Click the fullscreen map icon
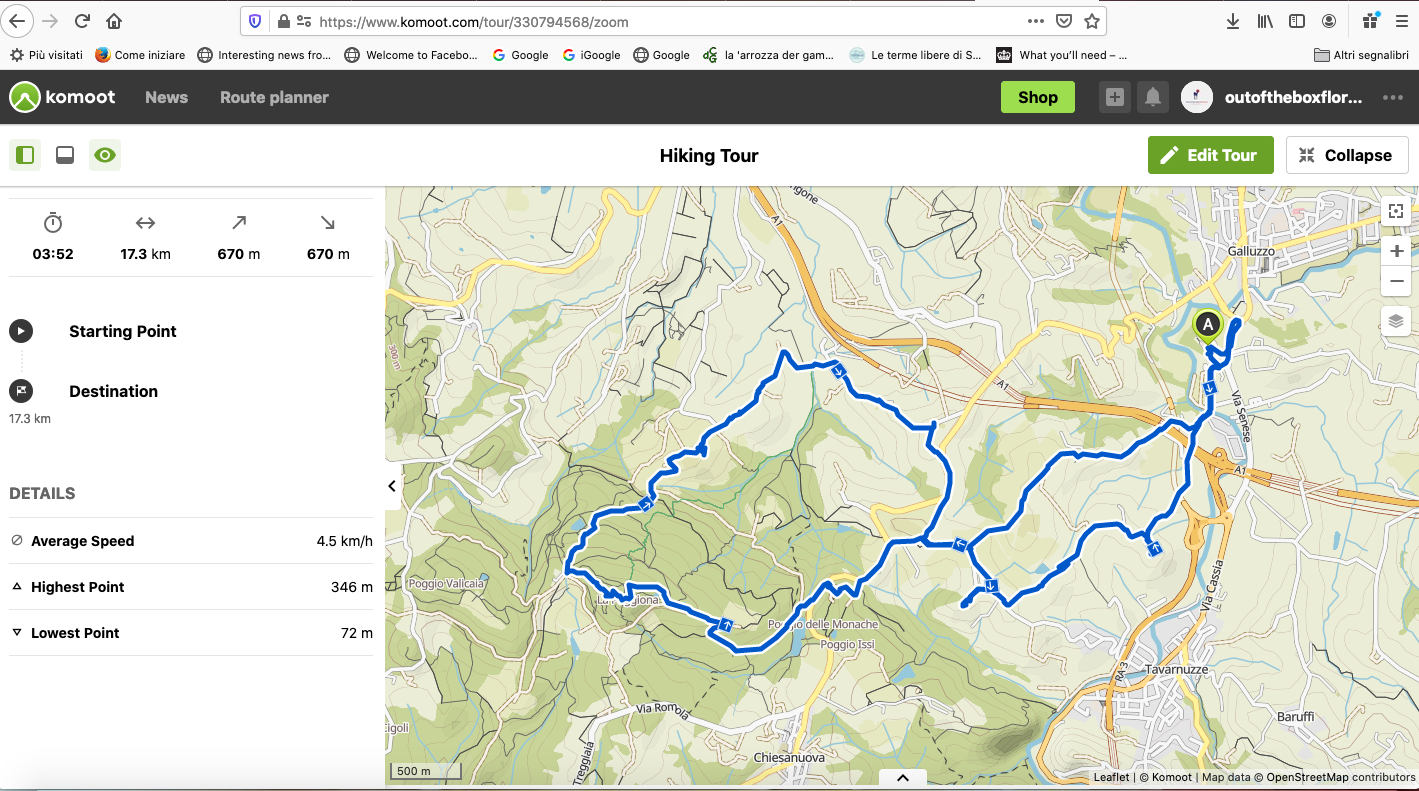This screenshot has height=791, width=1419. tap(1397, 211)
